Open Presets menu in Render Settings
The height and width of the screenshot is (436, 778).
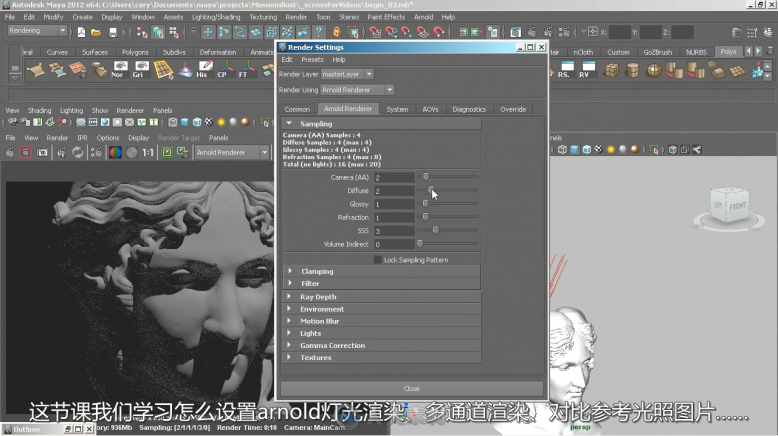pos(312,60)
